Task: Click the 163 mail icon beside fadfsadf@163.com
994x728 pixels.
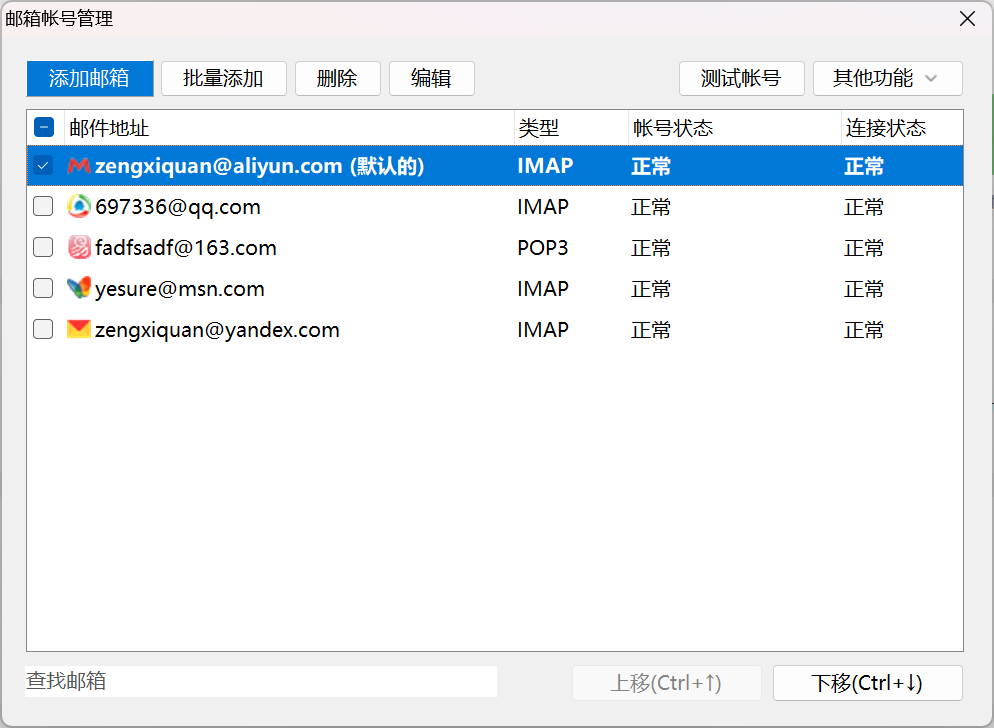Action: [x=79, y=247]
